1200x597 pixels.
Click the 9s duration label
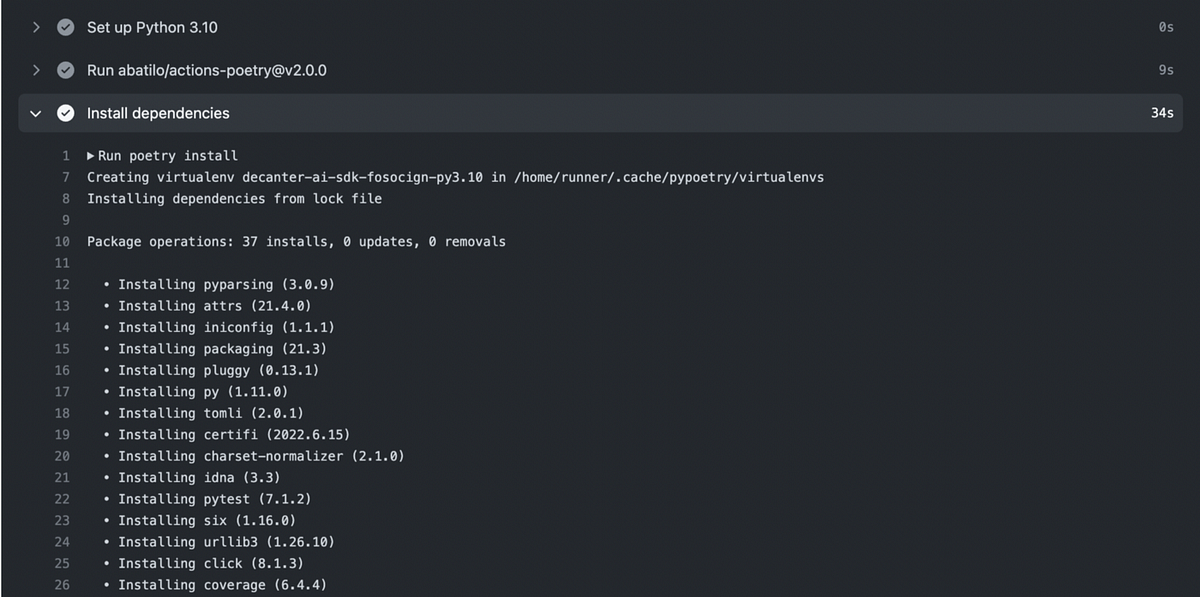1165,70
